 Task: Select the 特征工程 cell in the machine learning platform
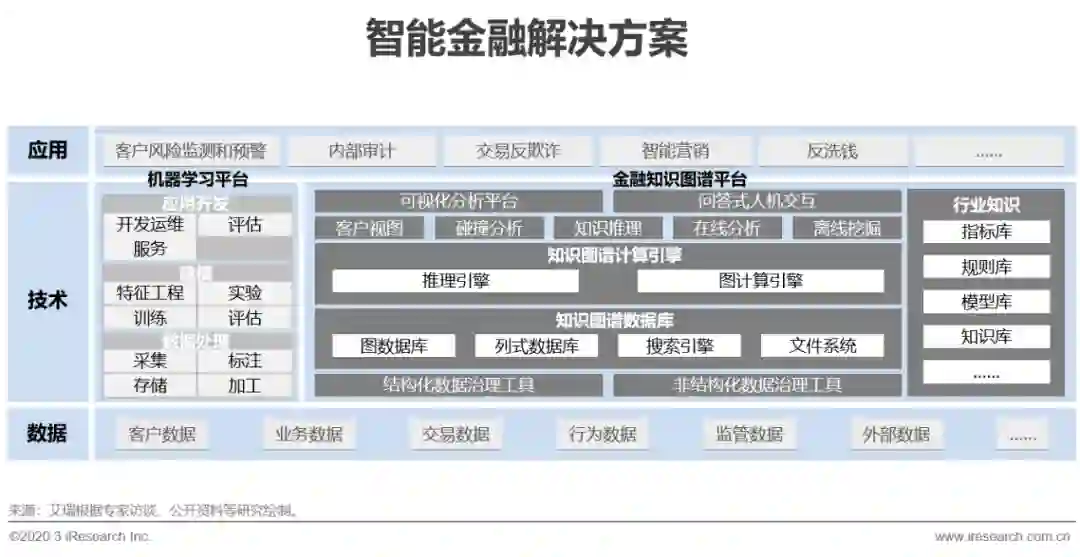(150, 293)
